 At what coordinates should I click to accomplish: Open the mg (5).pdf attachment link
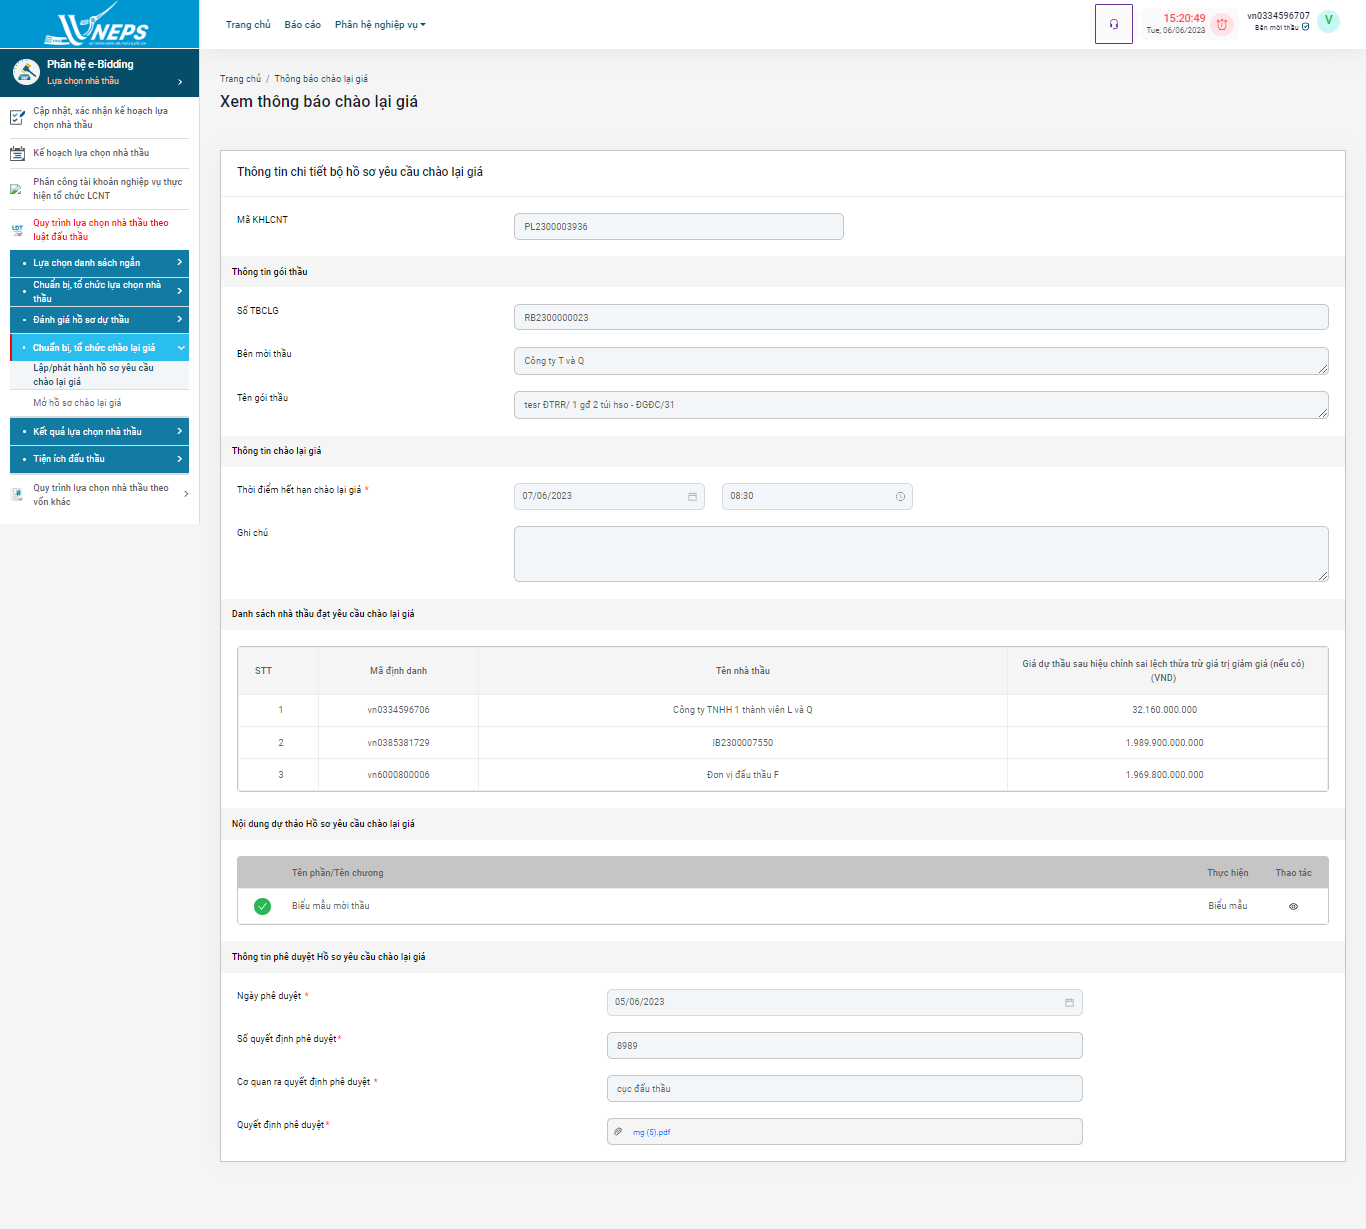pyautogui.click(x=652, y=1133)
